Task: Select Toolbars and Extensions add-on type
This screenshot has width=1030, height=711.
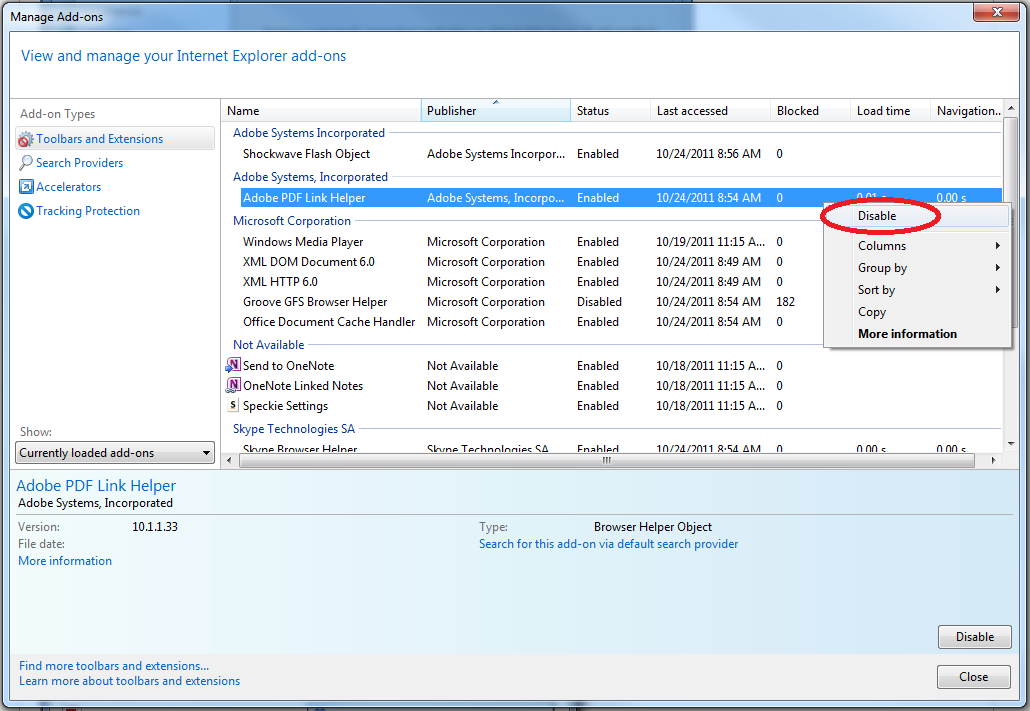Action: 115,139
